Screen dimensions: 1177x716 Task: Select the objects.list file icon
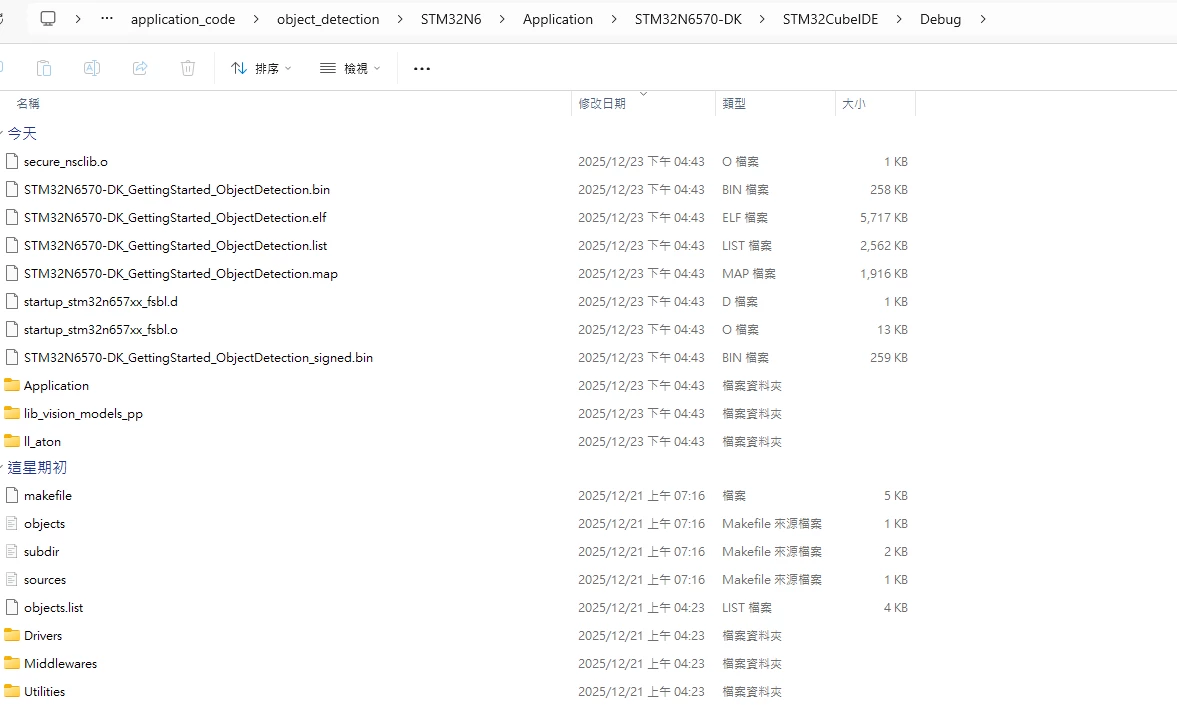11,607
